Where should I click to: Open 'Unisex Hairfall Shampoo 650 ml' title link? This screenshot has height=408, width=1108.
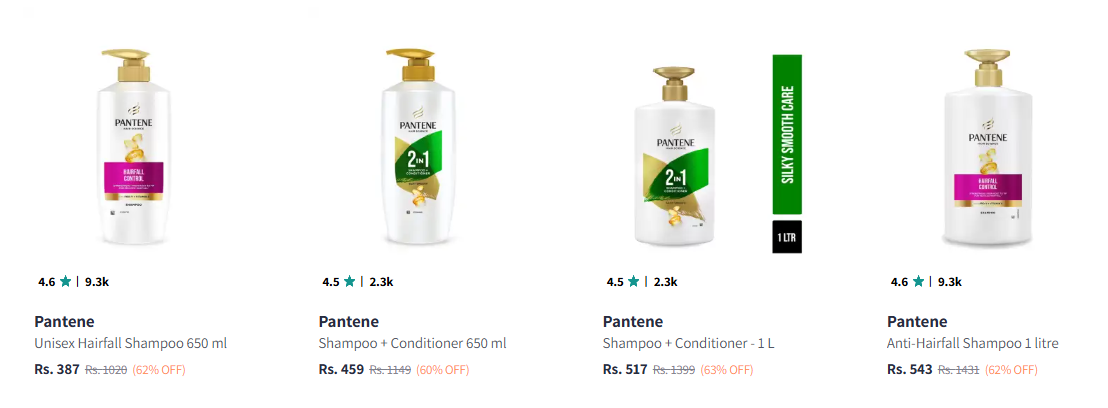point(131,344)
